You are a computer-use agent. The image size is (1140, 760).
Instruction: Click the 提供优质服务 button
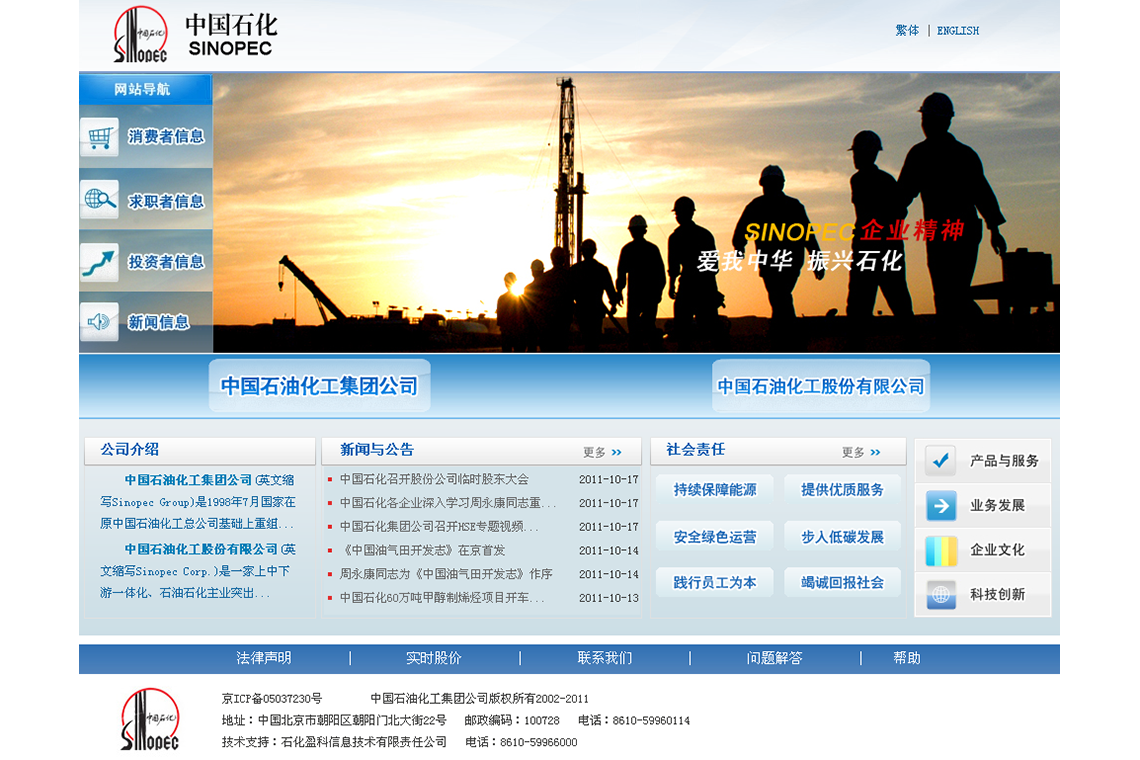[x=843, y=489]
